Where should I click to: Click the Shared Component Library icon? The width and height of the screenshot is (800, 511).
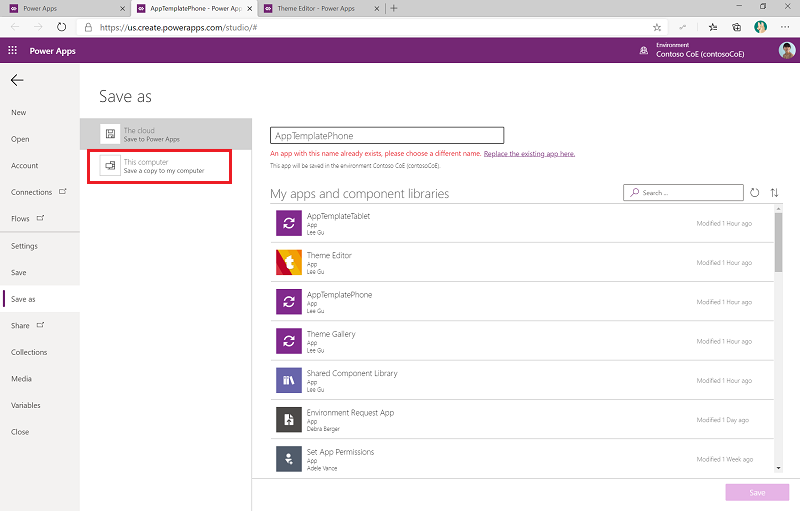coord(288,380)
